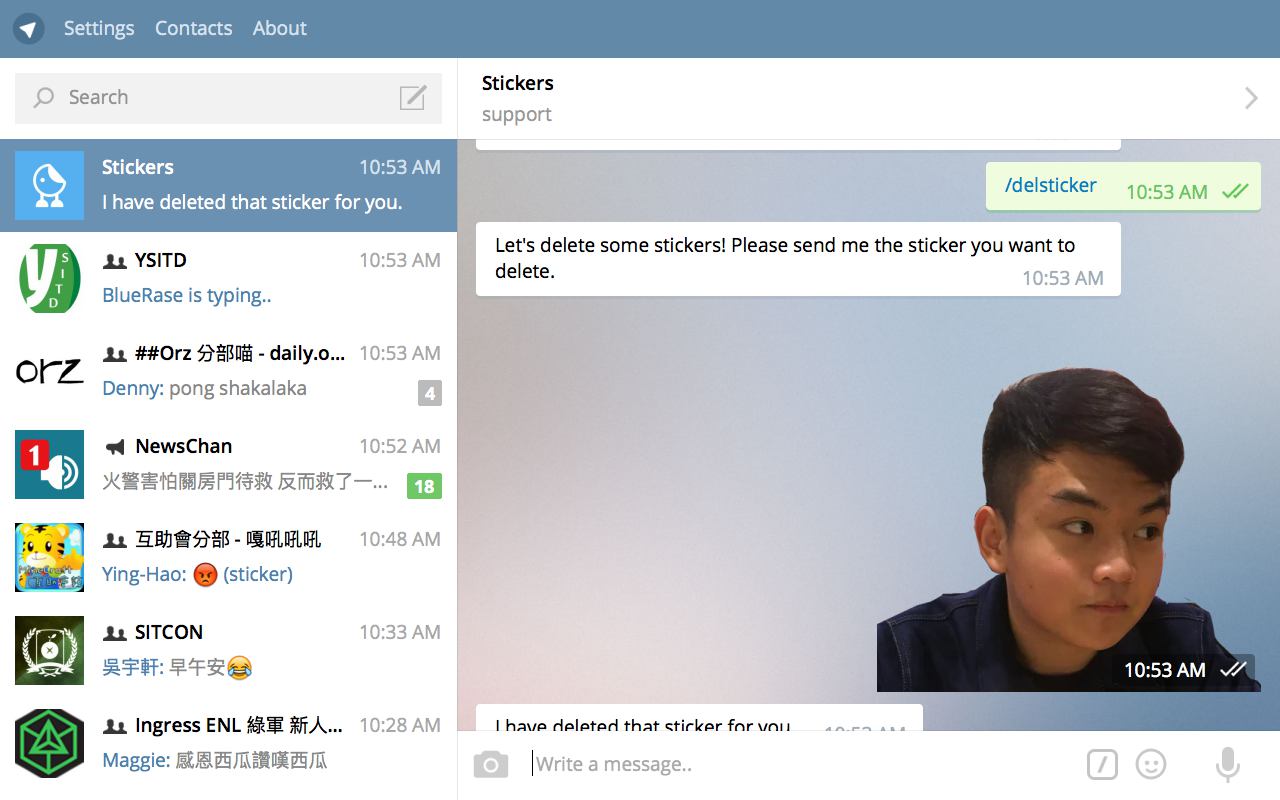
Task: Open the emoji picker smiley icon
Action: (x=1151, y=765)
